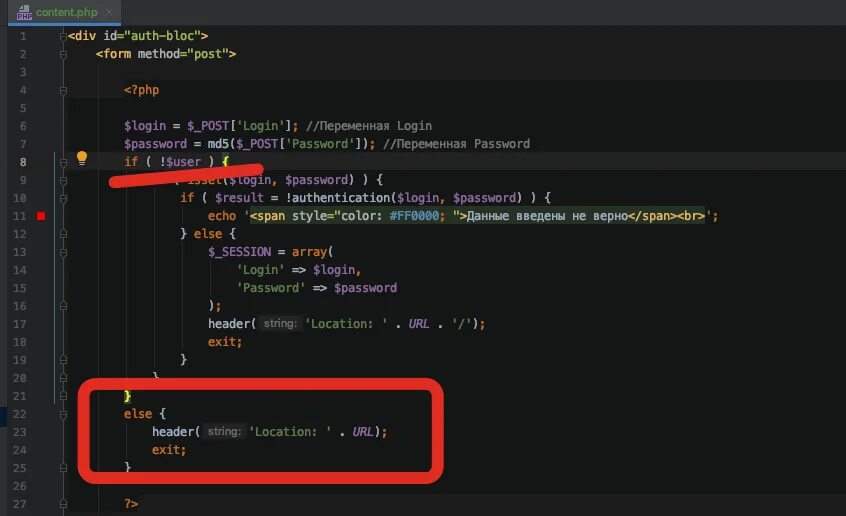Place cursor on md5 function call
846x516 pixels.
click(x=218, y=144)
